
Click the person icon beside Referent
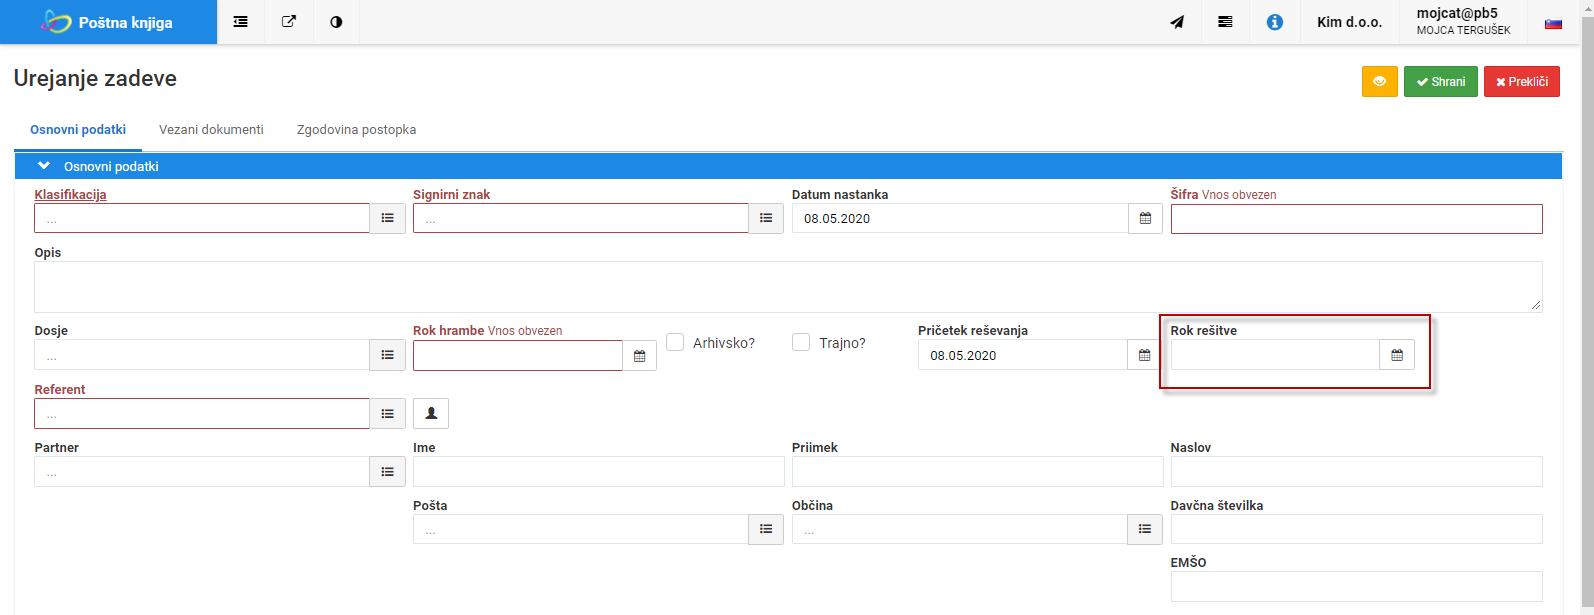point(431,413)
